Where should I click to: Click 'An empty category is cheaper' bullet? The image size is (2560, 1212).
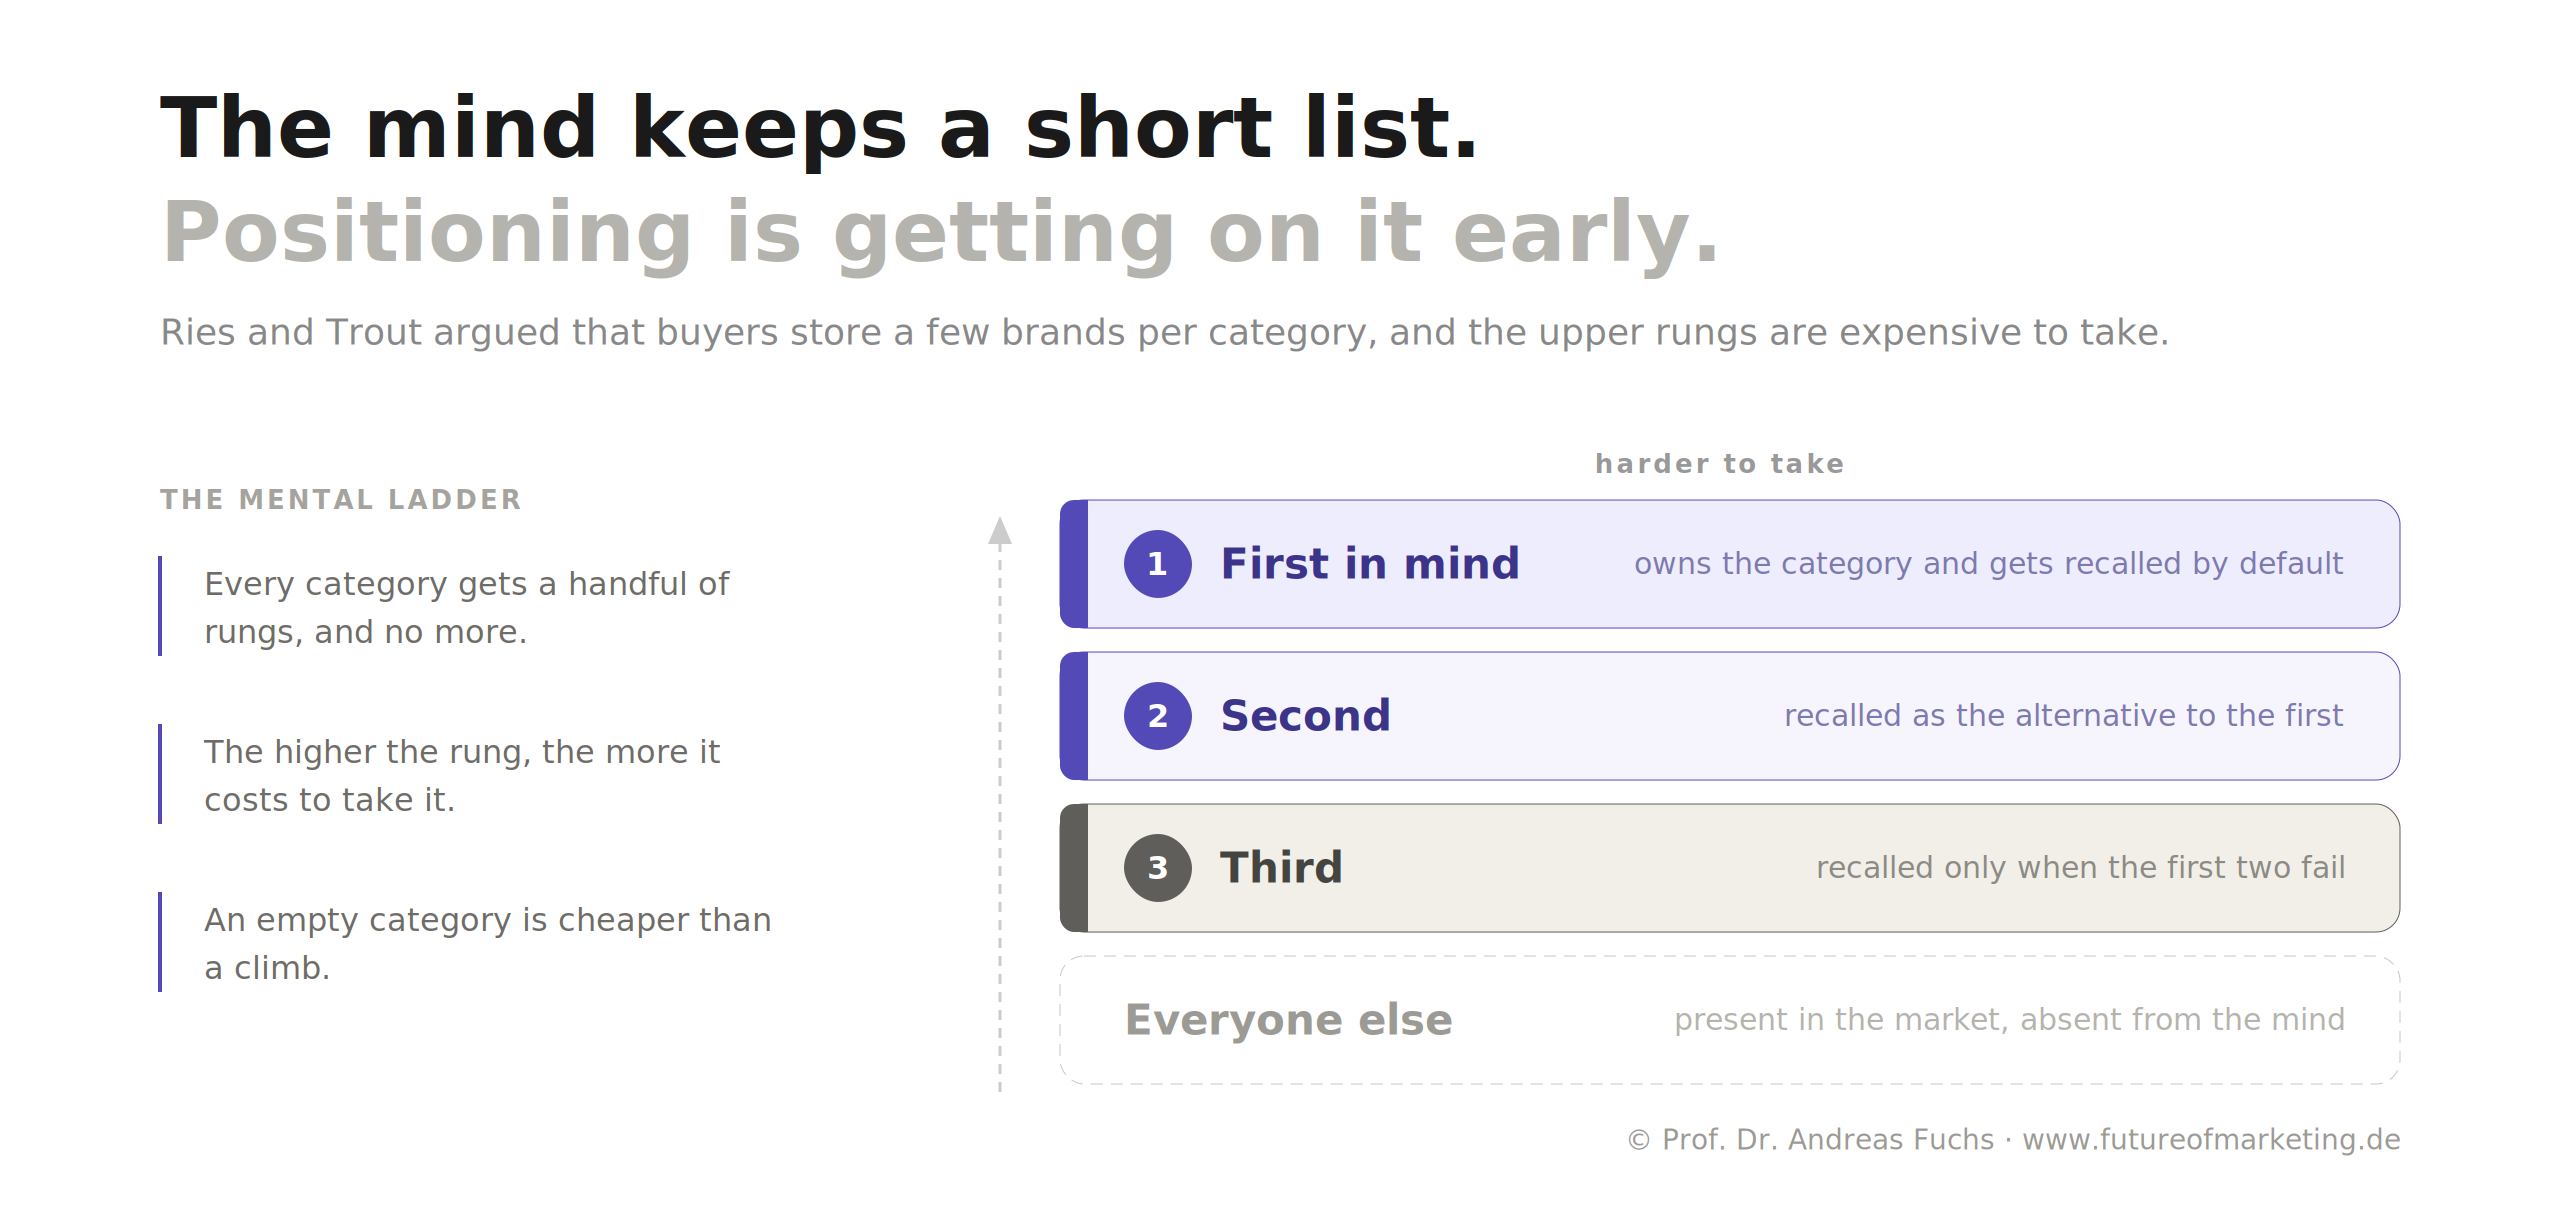[488, 944]
